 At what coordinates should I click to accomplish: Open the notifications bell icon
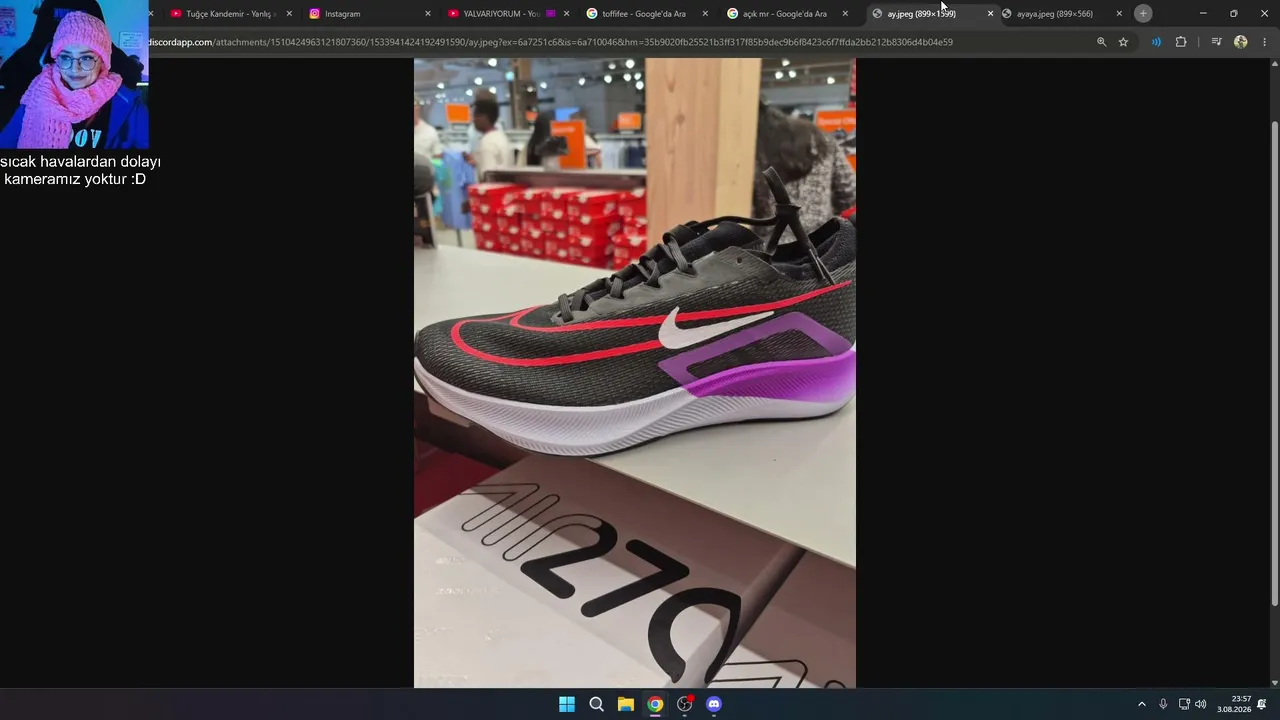[x=1262, y=704]
